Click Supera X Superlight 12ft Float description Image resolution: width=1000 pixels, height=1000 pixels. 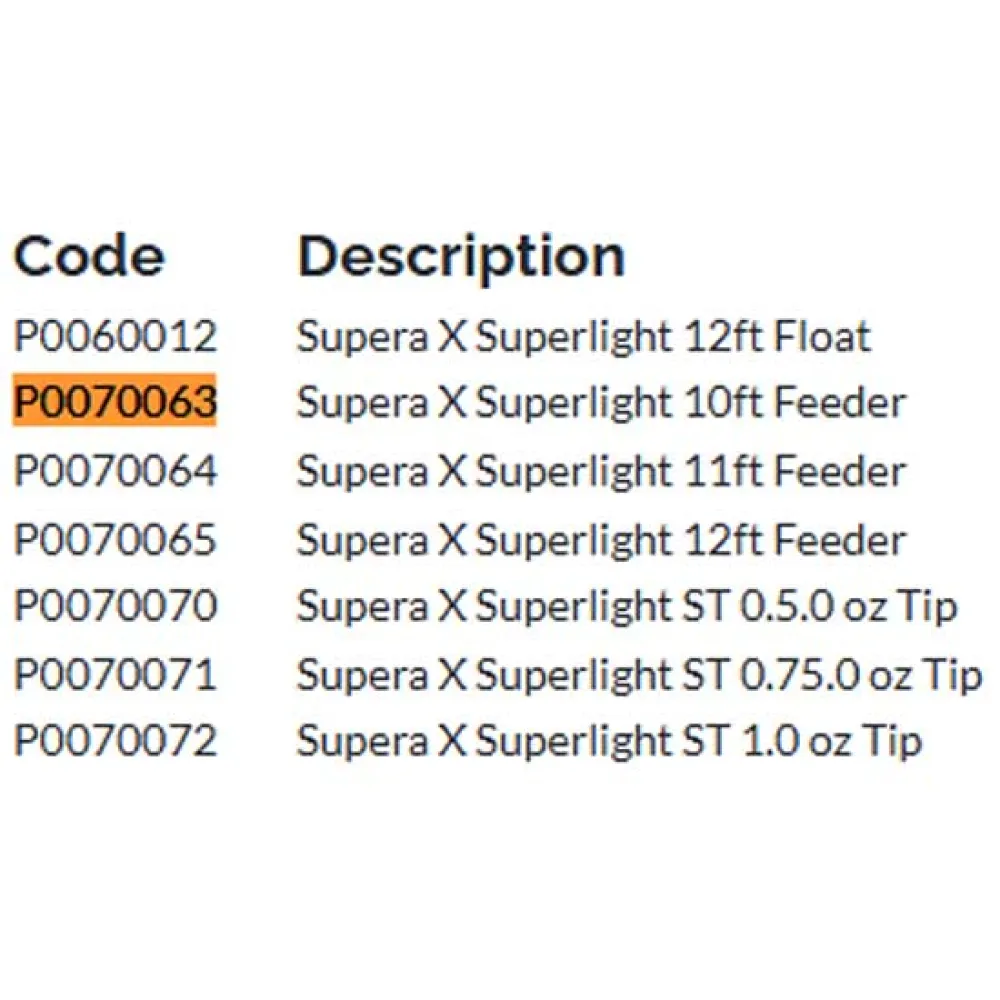coord(583,336)
